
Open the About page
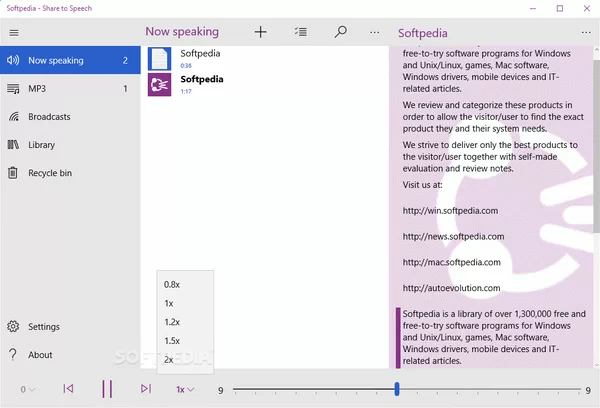pos(70,355)
